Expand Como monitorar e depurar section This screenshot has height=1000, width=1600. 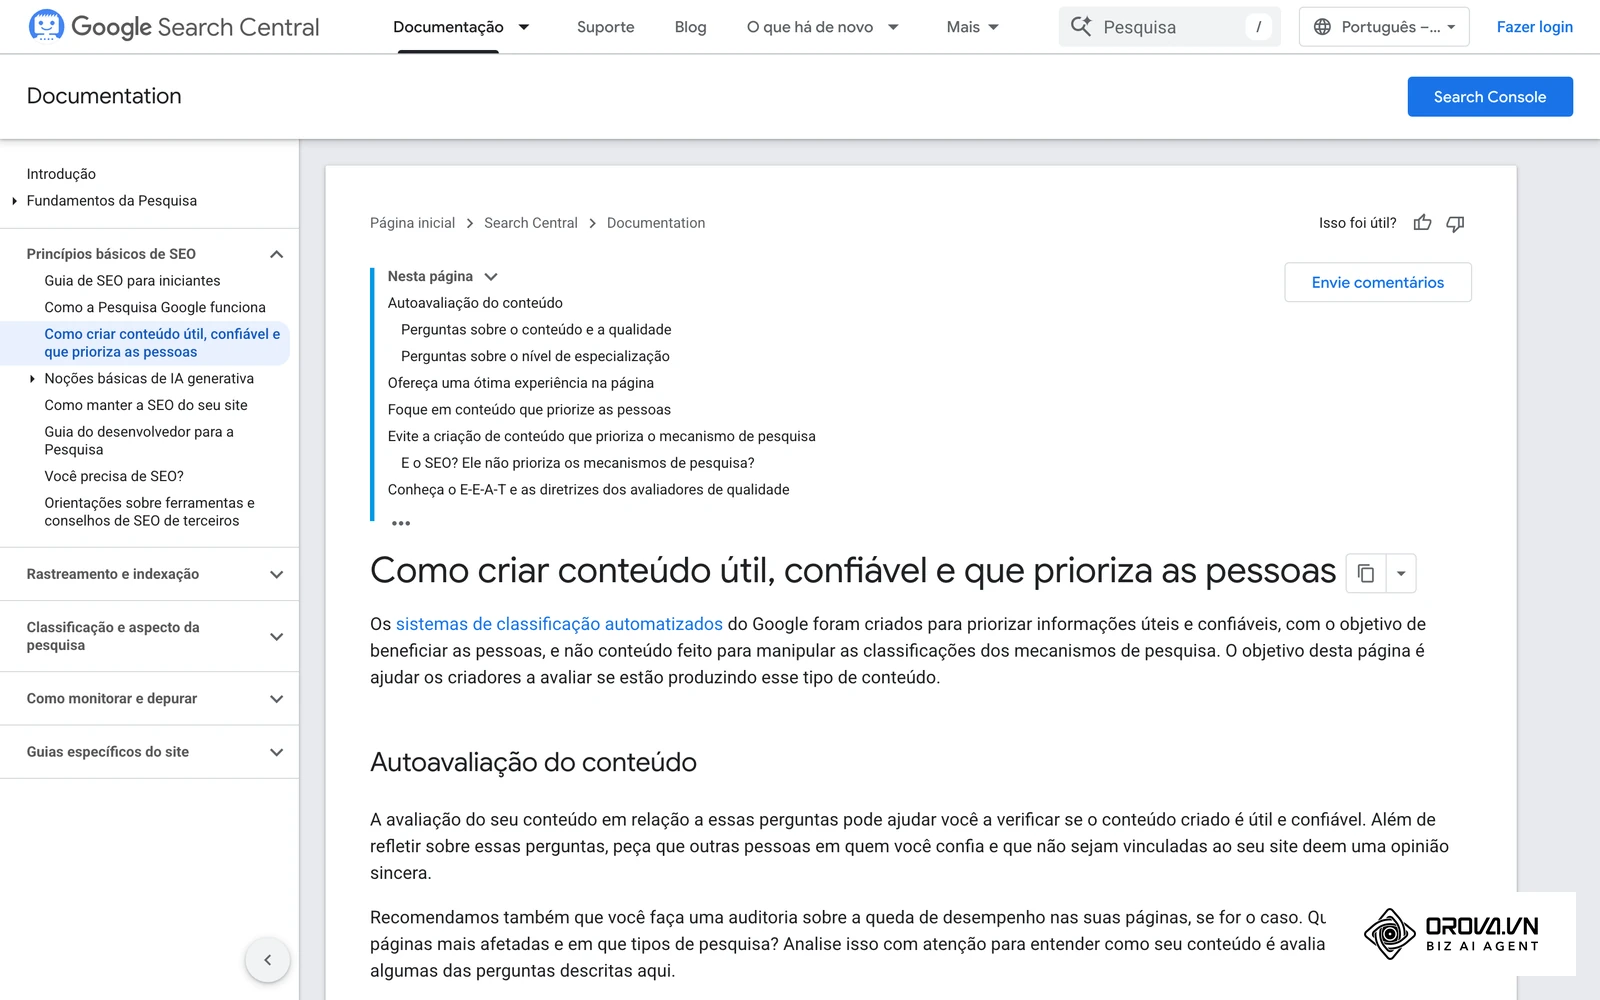(277, 698)
